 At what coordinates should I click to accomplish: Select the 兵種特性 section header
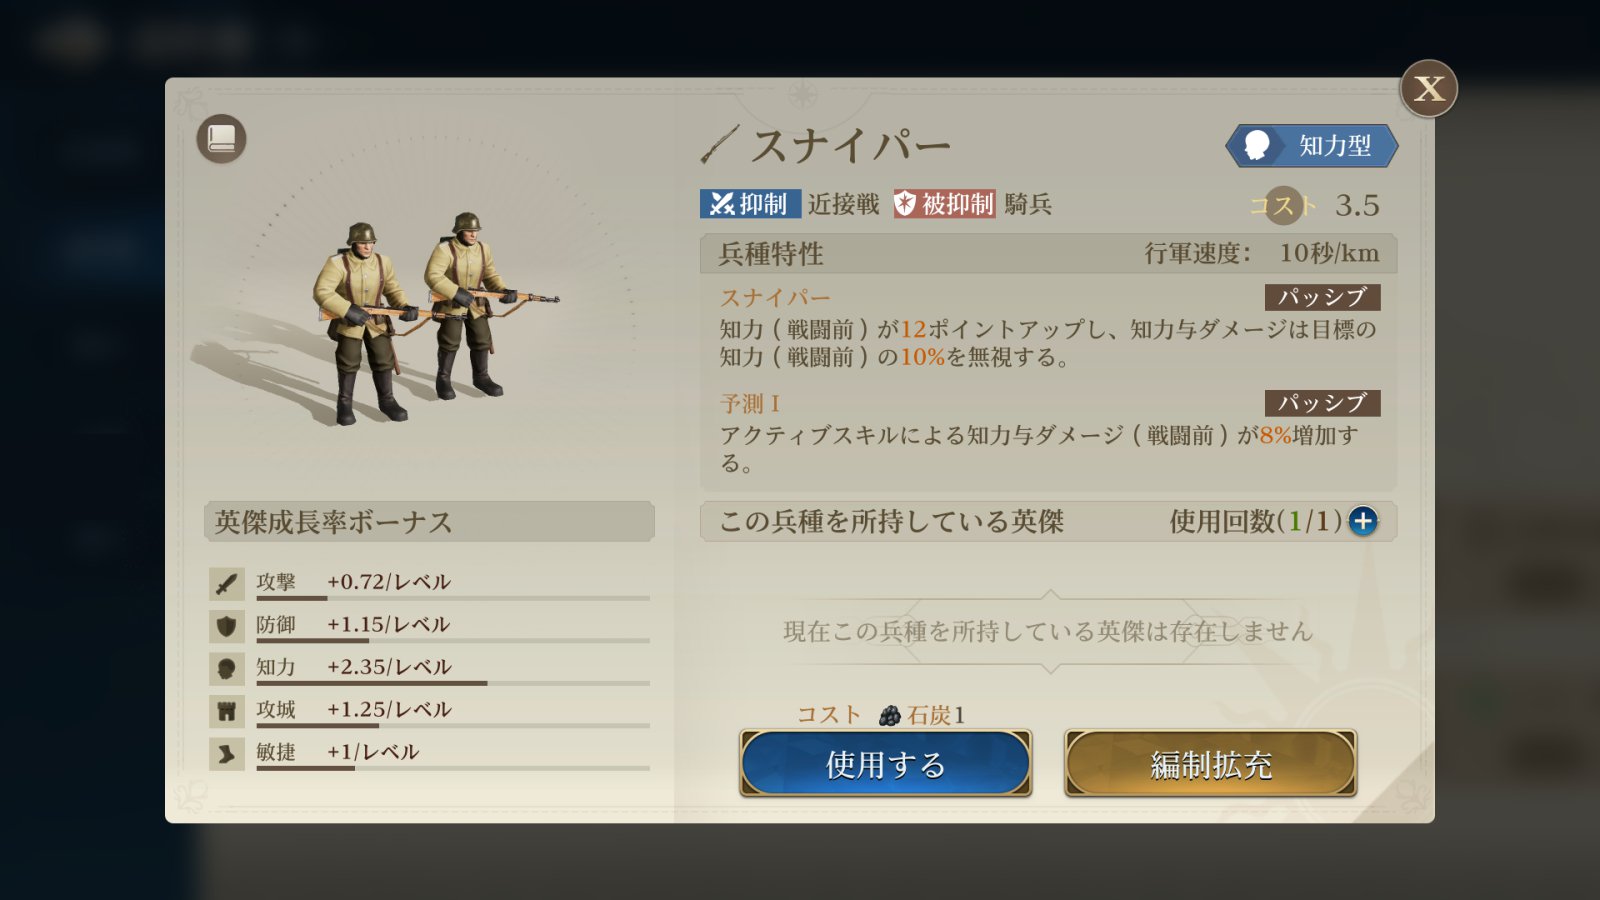[1048, 253]
